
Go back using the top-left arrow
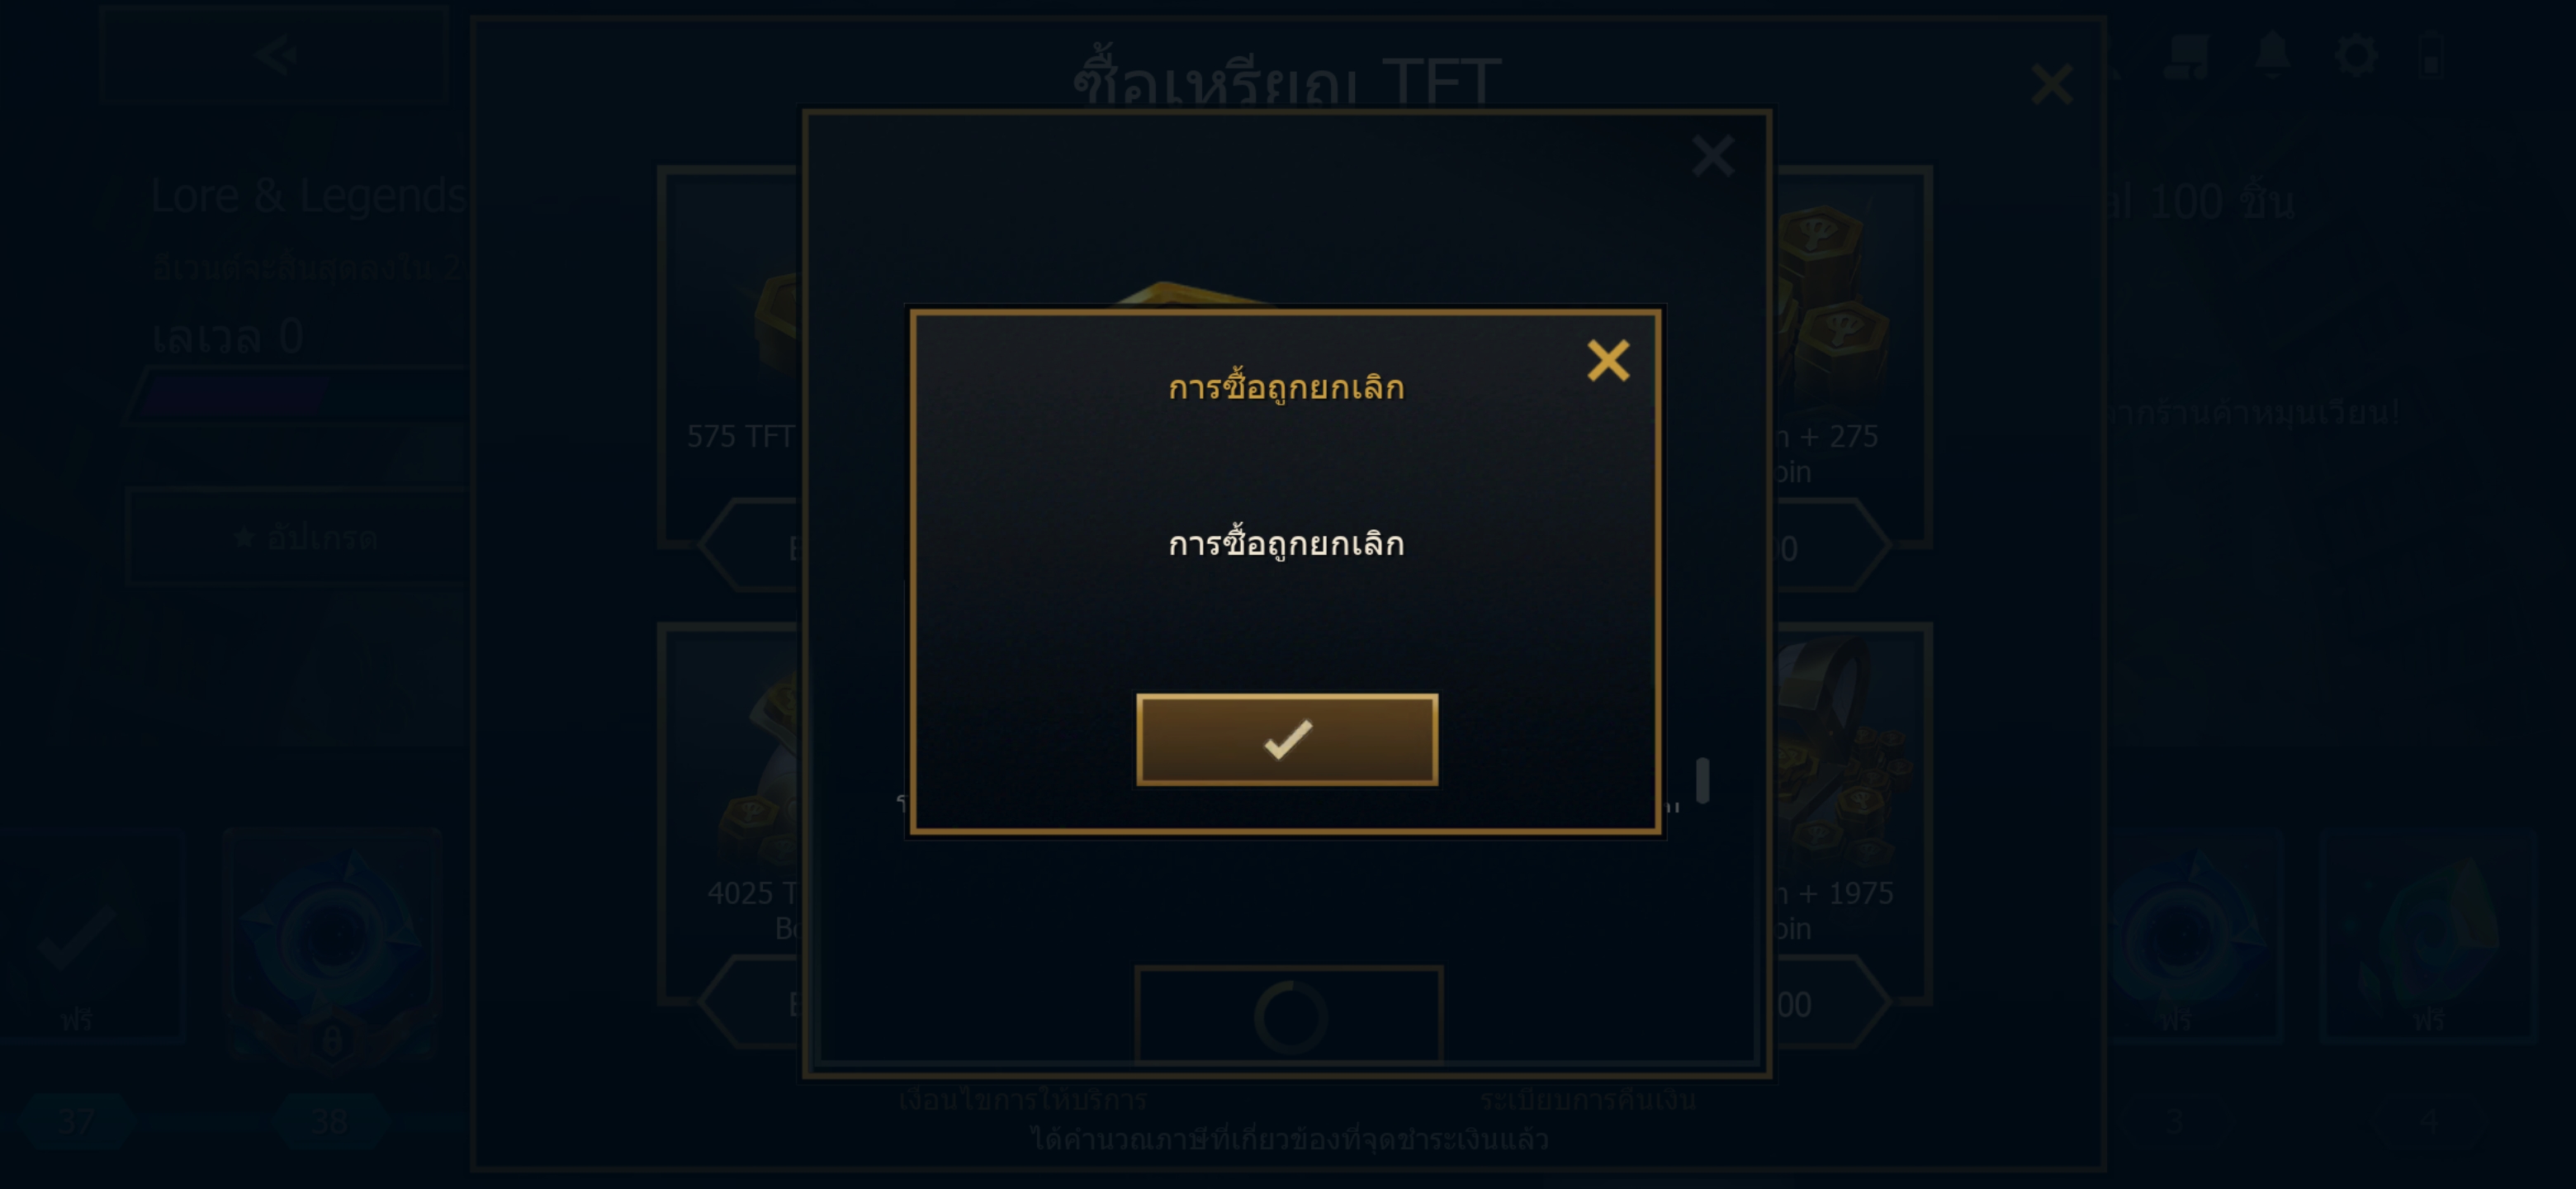pos(275,54)
